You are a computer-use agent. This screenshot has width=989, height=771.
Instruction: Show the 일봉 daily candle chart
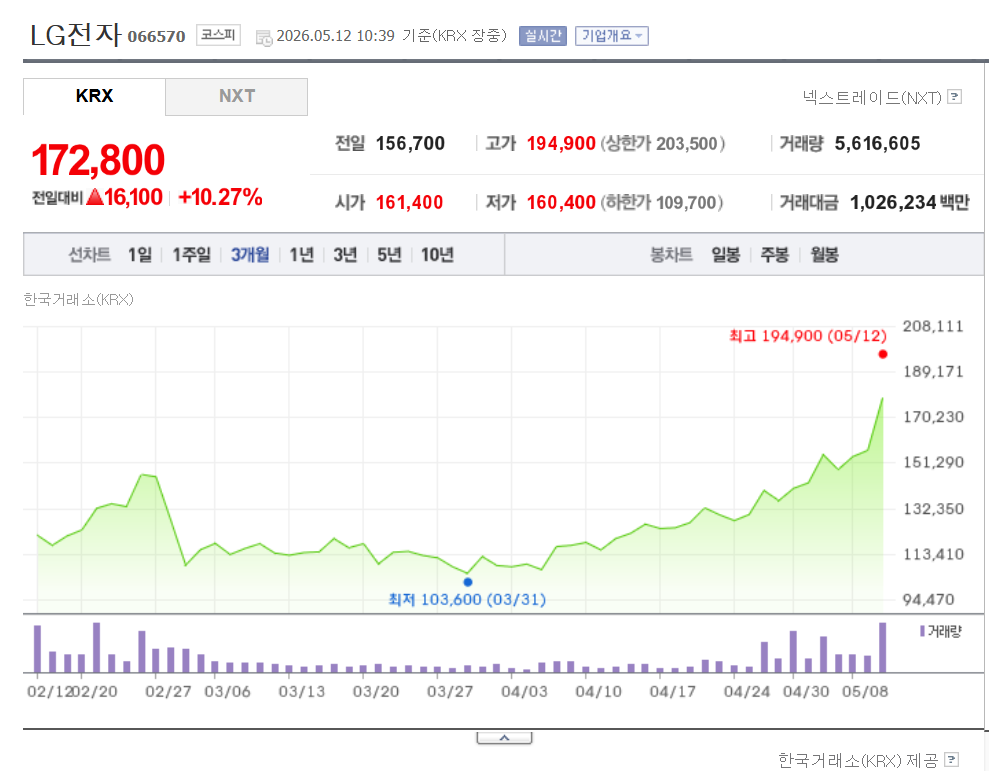[725, 255]
